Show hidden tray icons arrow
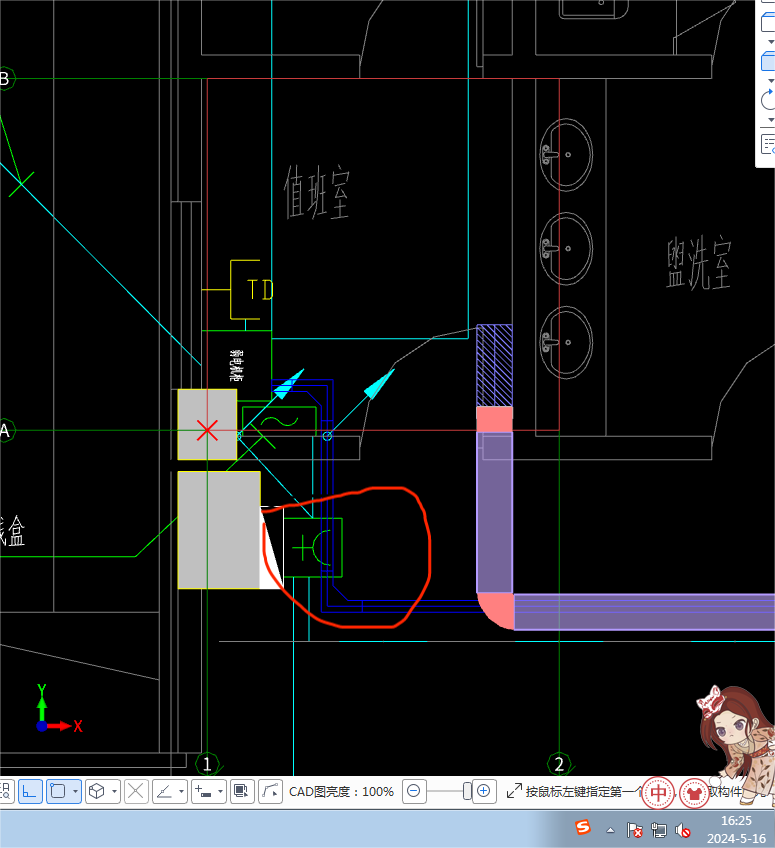Image resolution: width=775 pixels, height=848 pixels. point(611,830)
